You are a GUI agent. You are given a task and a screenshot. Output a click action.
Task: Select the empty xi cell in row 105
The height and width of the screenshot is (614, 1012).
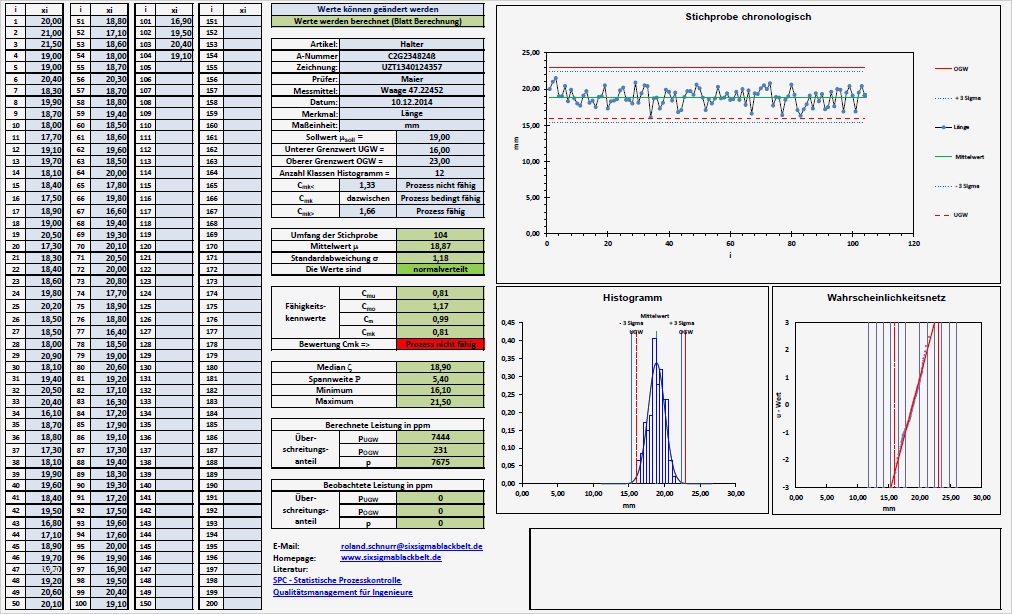click(174, 67)
